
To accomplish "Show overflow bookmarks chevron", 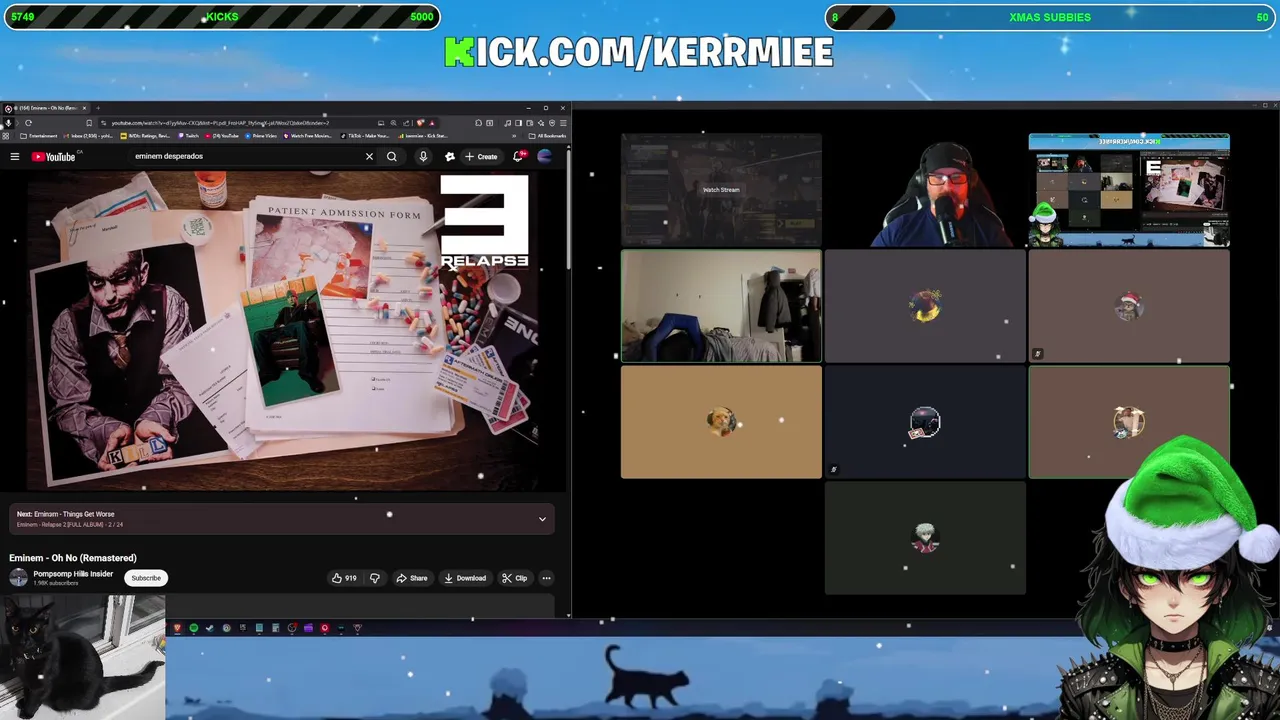I will tap(513, 136).
